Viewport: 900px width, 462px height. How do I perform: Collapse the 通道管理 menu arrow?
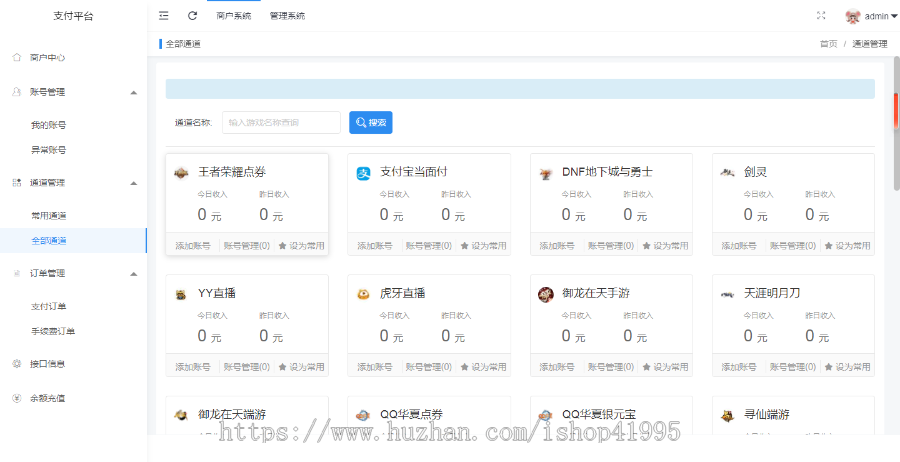click(x=134, y=183)
